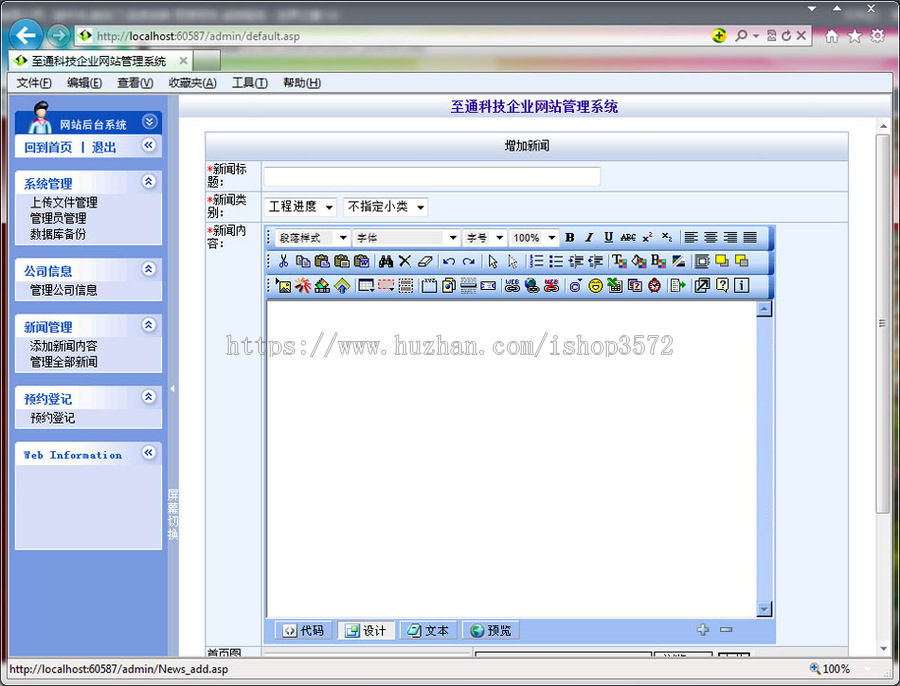The image size is (900, 686).
Task: Open the font (字体) dropdown
Action: point(406,238)
